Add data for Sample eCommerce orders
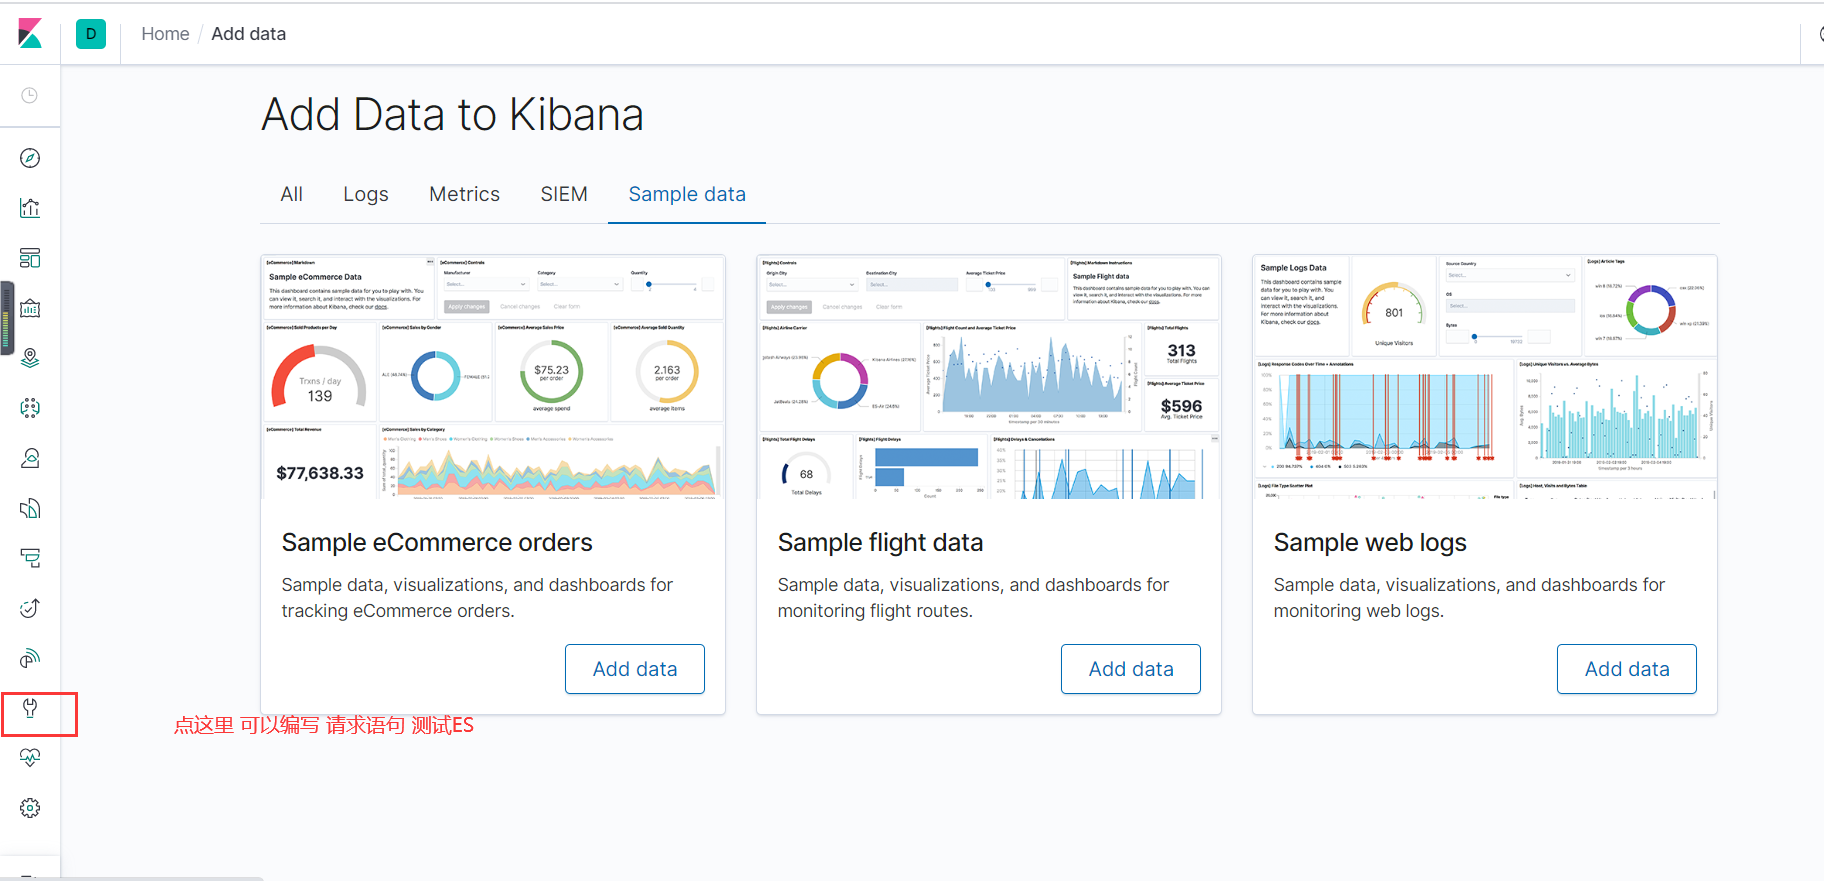The width and height of the screenshot is (1824, 881). pyautogui.click(x=635, y=669)
